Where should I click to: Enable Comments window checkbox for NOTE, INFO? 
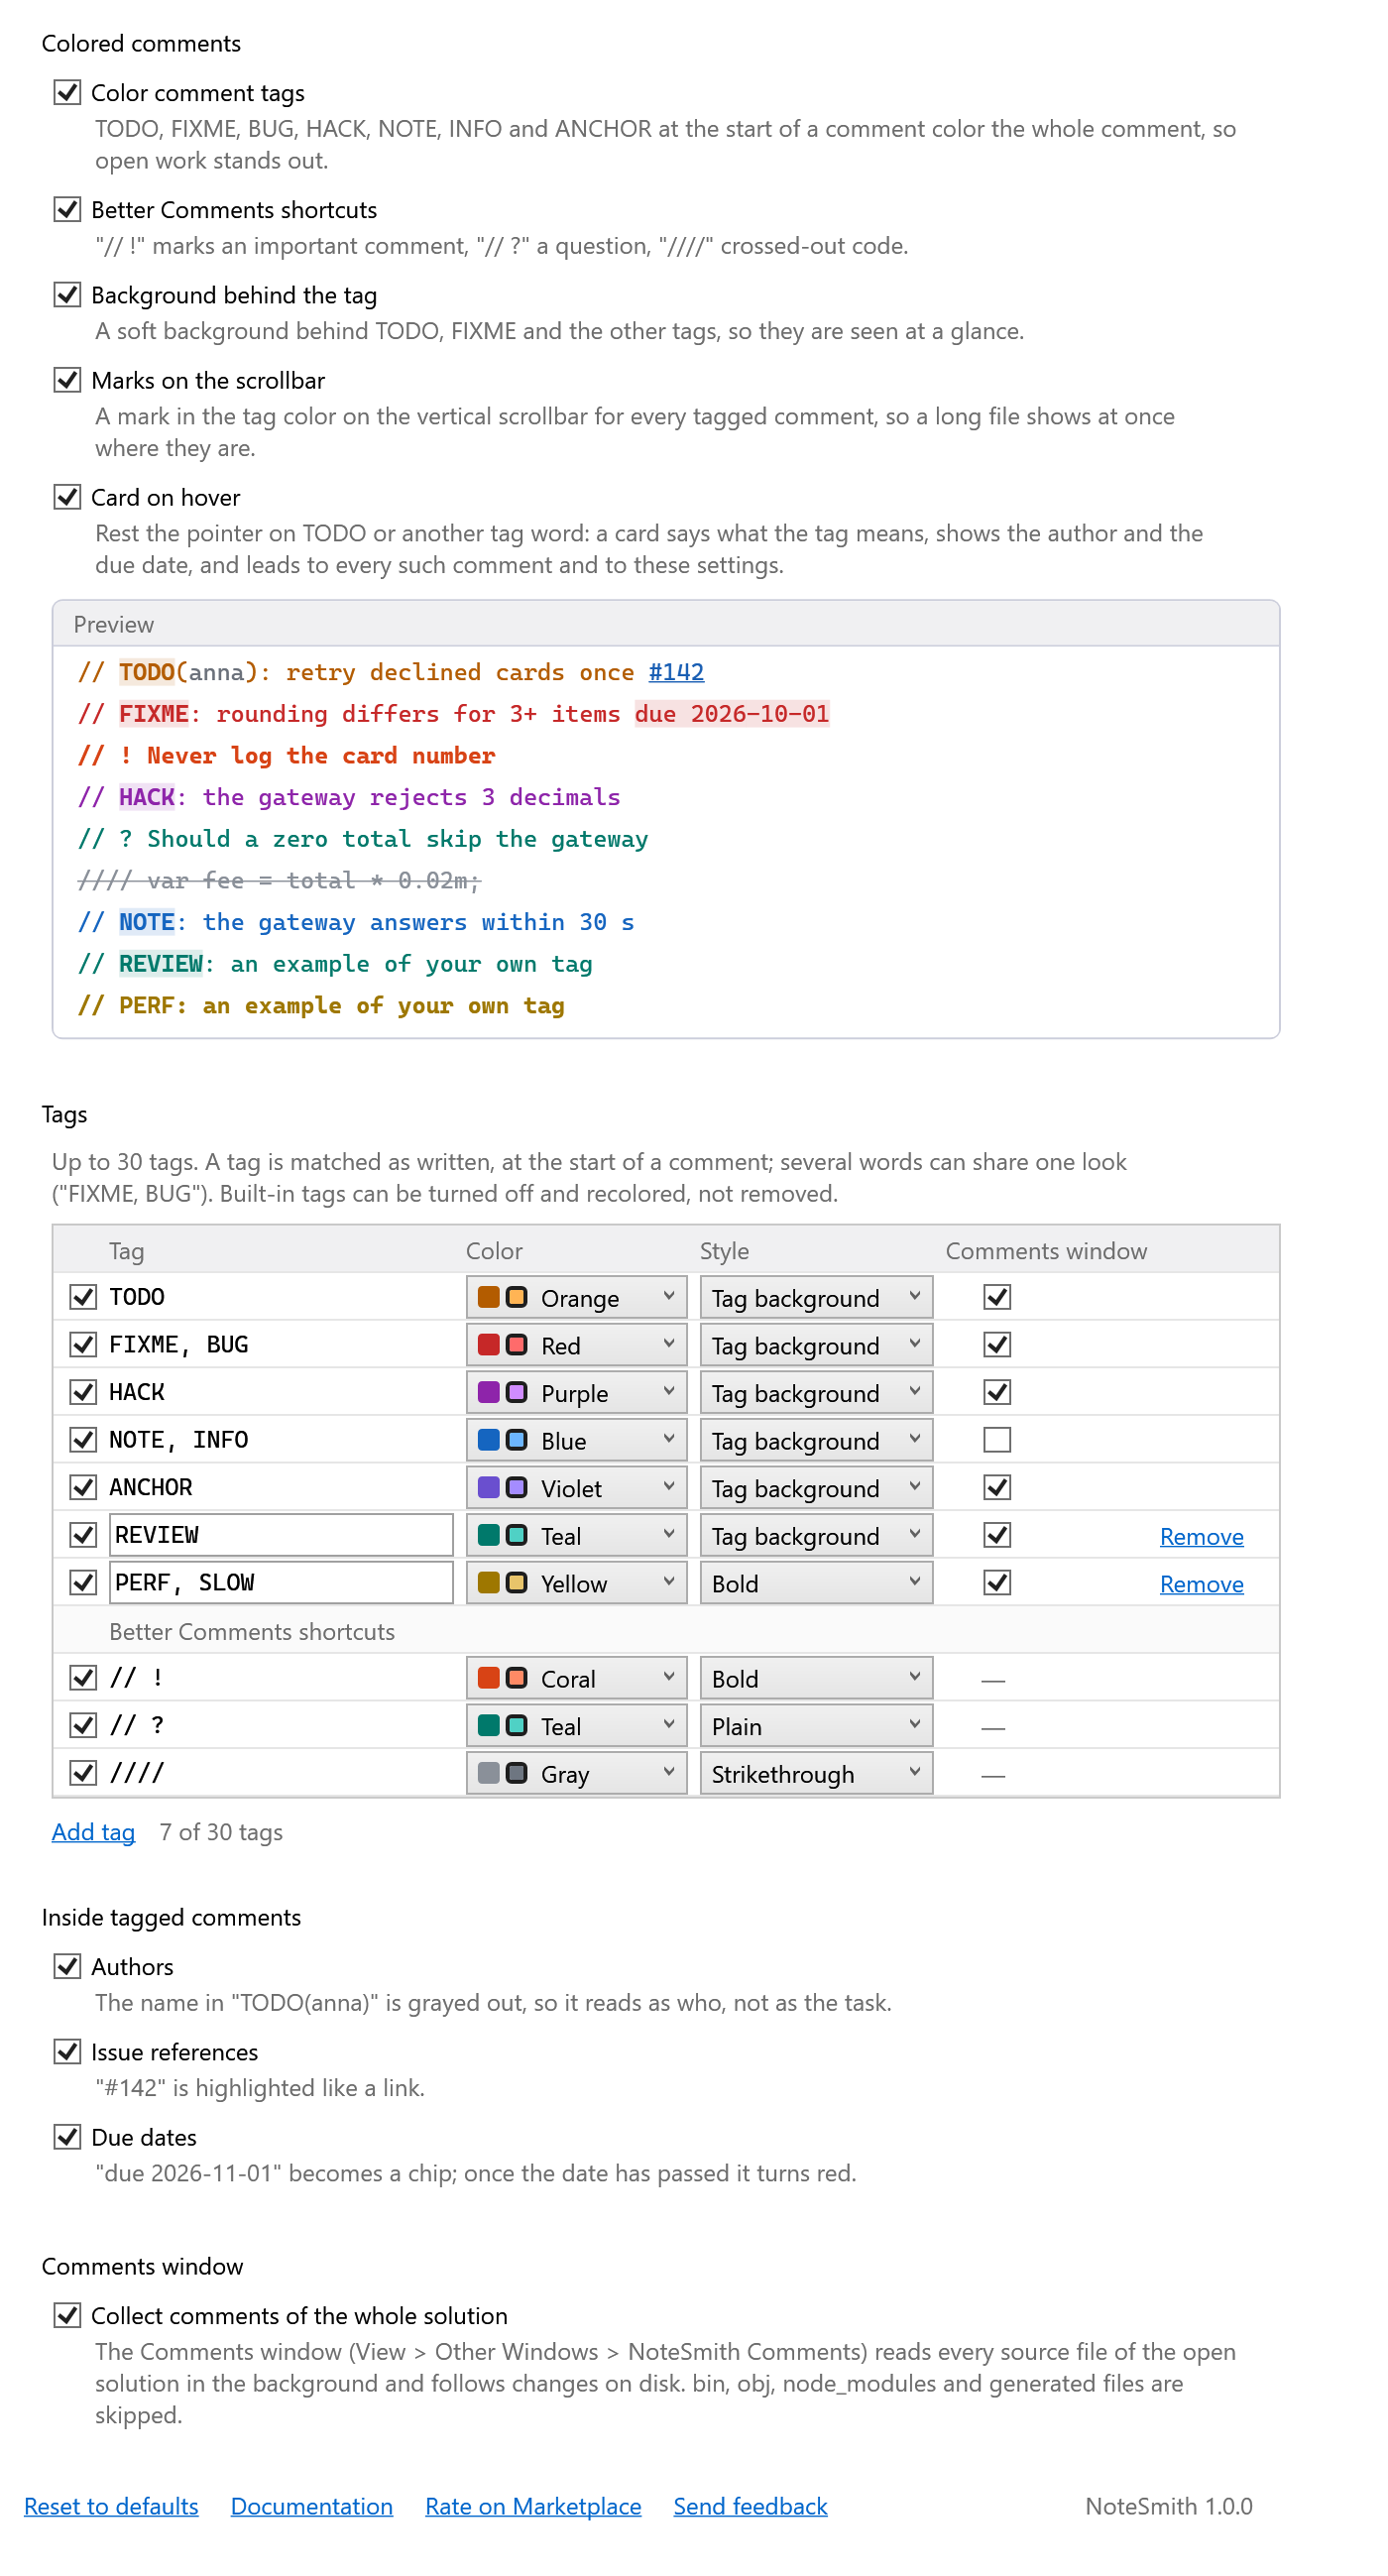coord(997,1440)
